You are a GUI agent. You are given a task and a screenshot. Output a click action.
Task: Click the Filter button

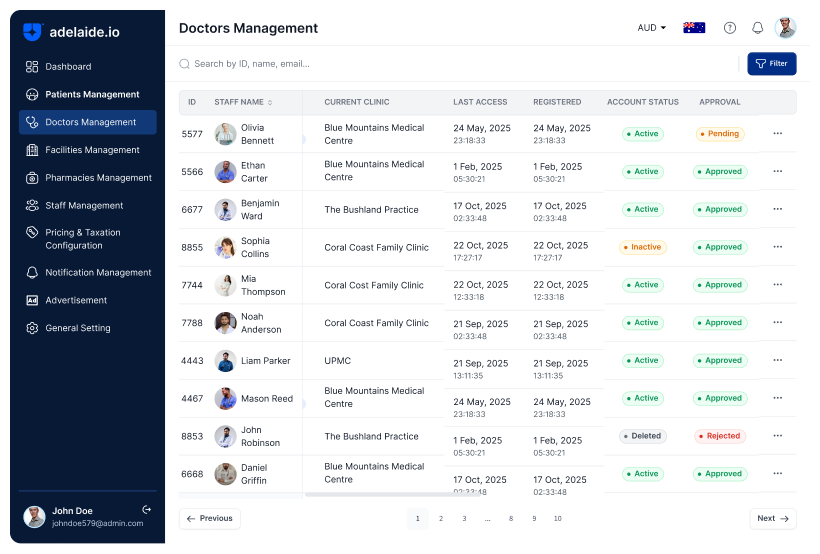click(772, 64)
